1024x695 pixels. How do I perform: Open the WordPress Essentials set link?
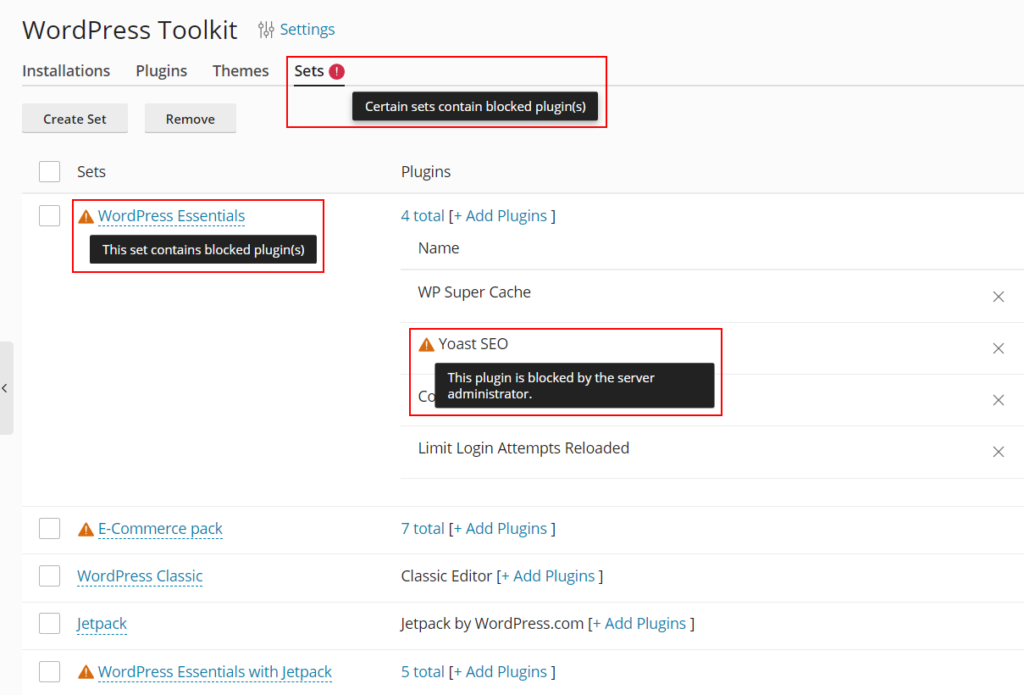(171, 216)
